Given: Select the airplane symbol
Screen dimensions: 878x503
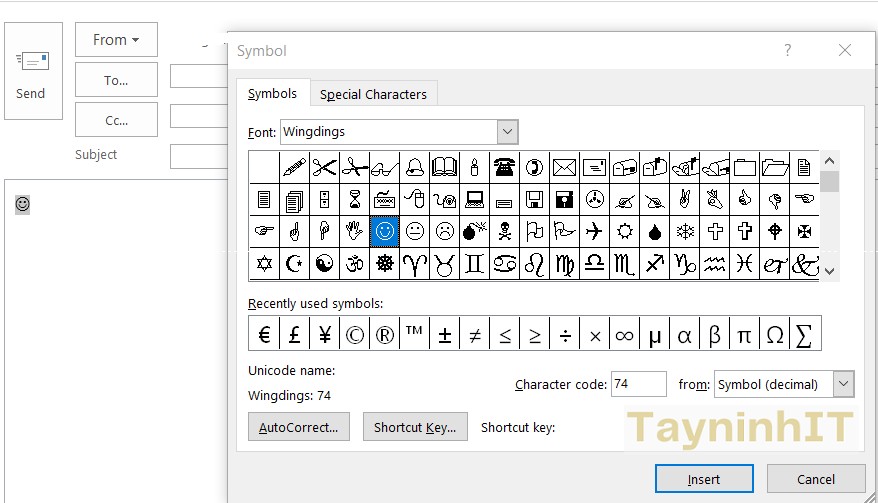Looking at the screenshot, I should (595, 231).
